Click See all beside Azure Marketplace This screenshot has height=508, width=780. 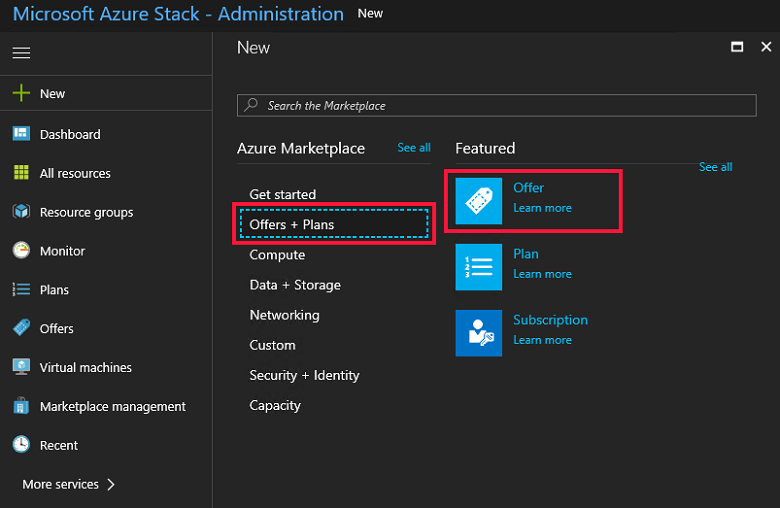(x=414, y=148)
